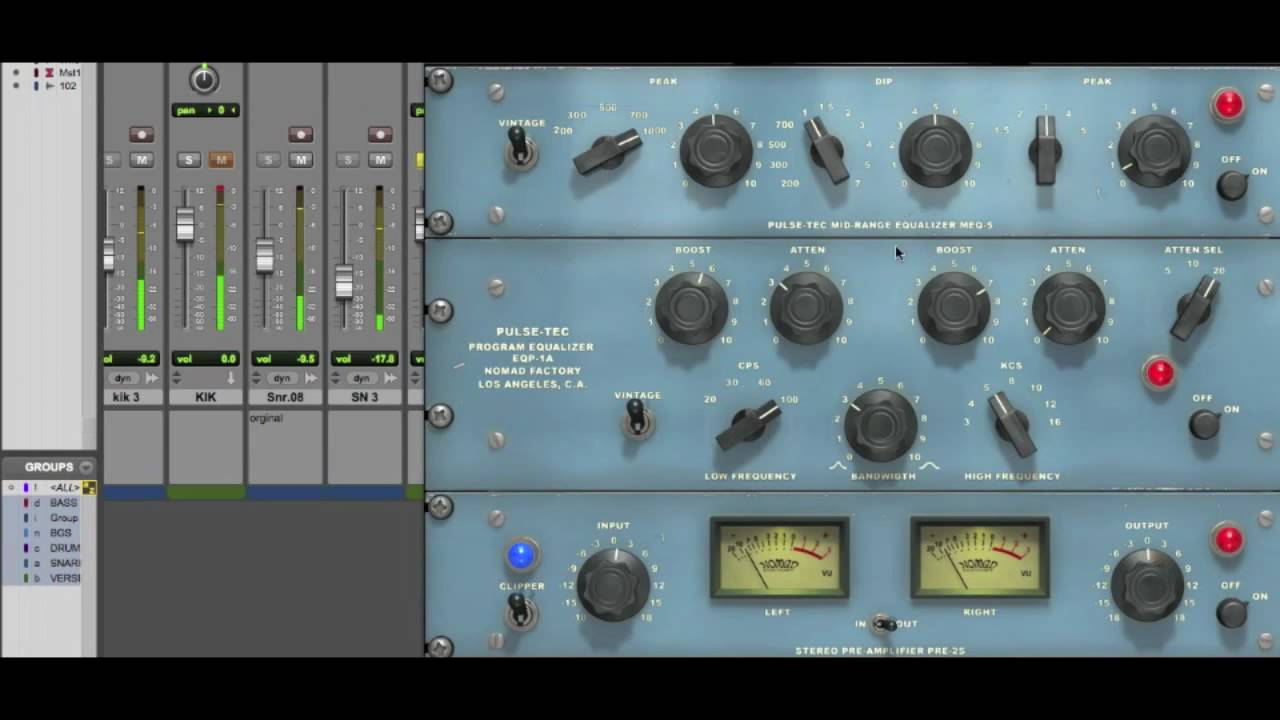The image size is (1280, 720).
Task: Open the Groups panel dropdown menu
Action: pos(86,467)
